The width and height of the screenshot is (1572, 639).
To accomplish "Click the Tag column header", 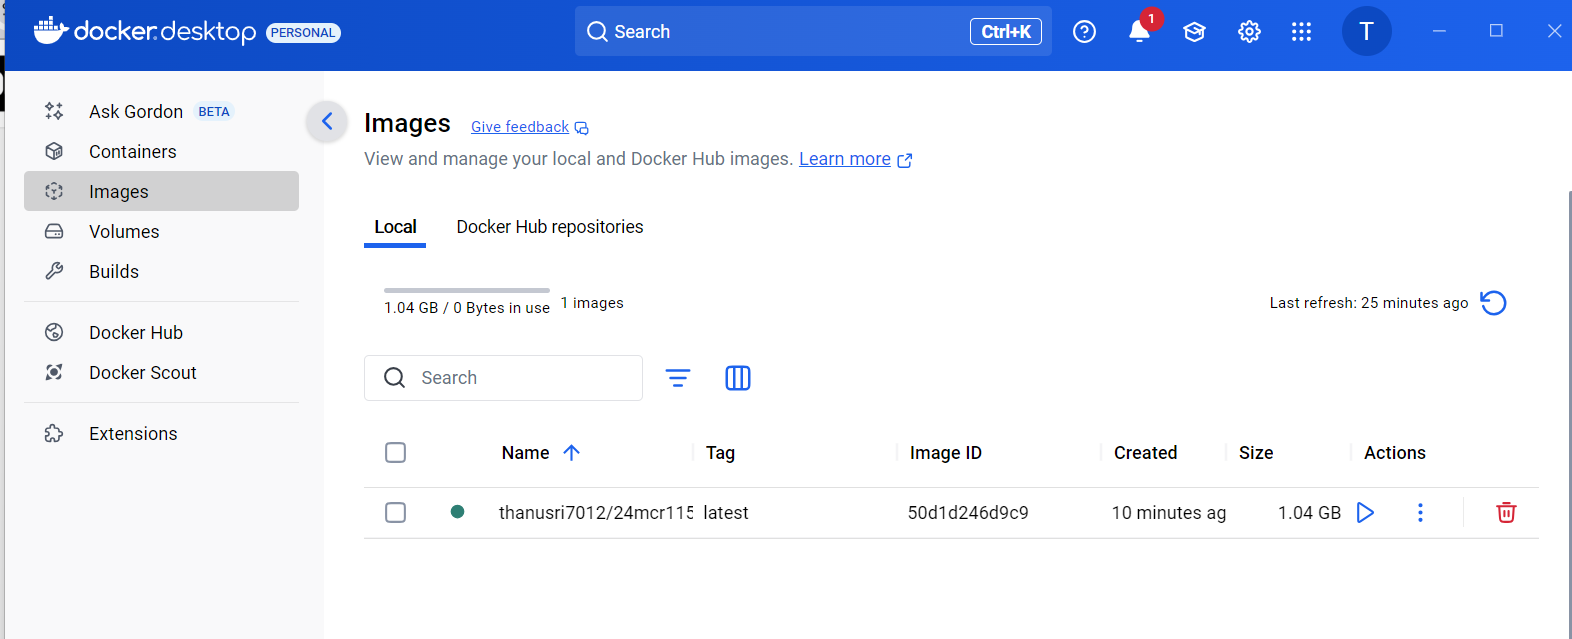I will [x=720, y=453].
